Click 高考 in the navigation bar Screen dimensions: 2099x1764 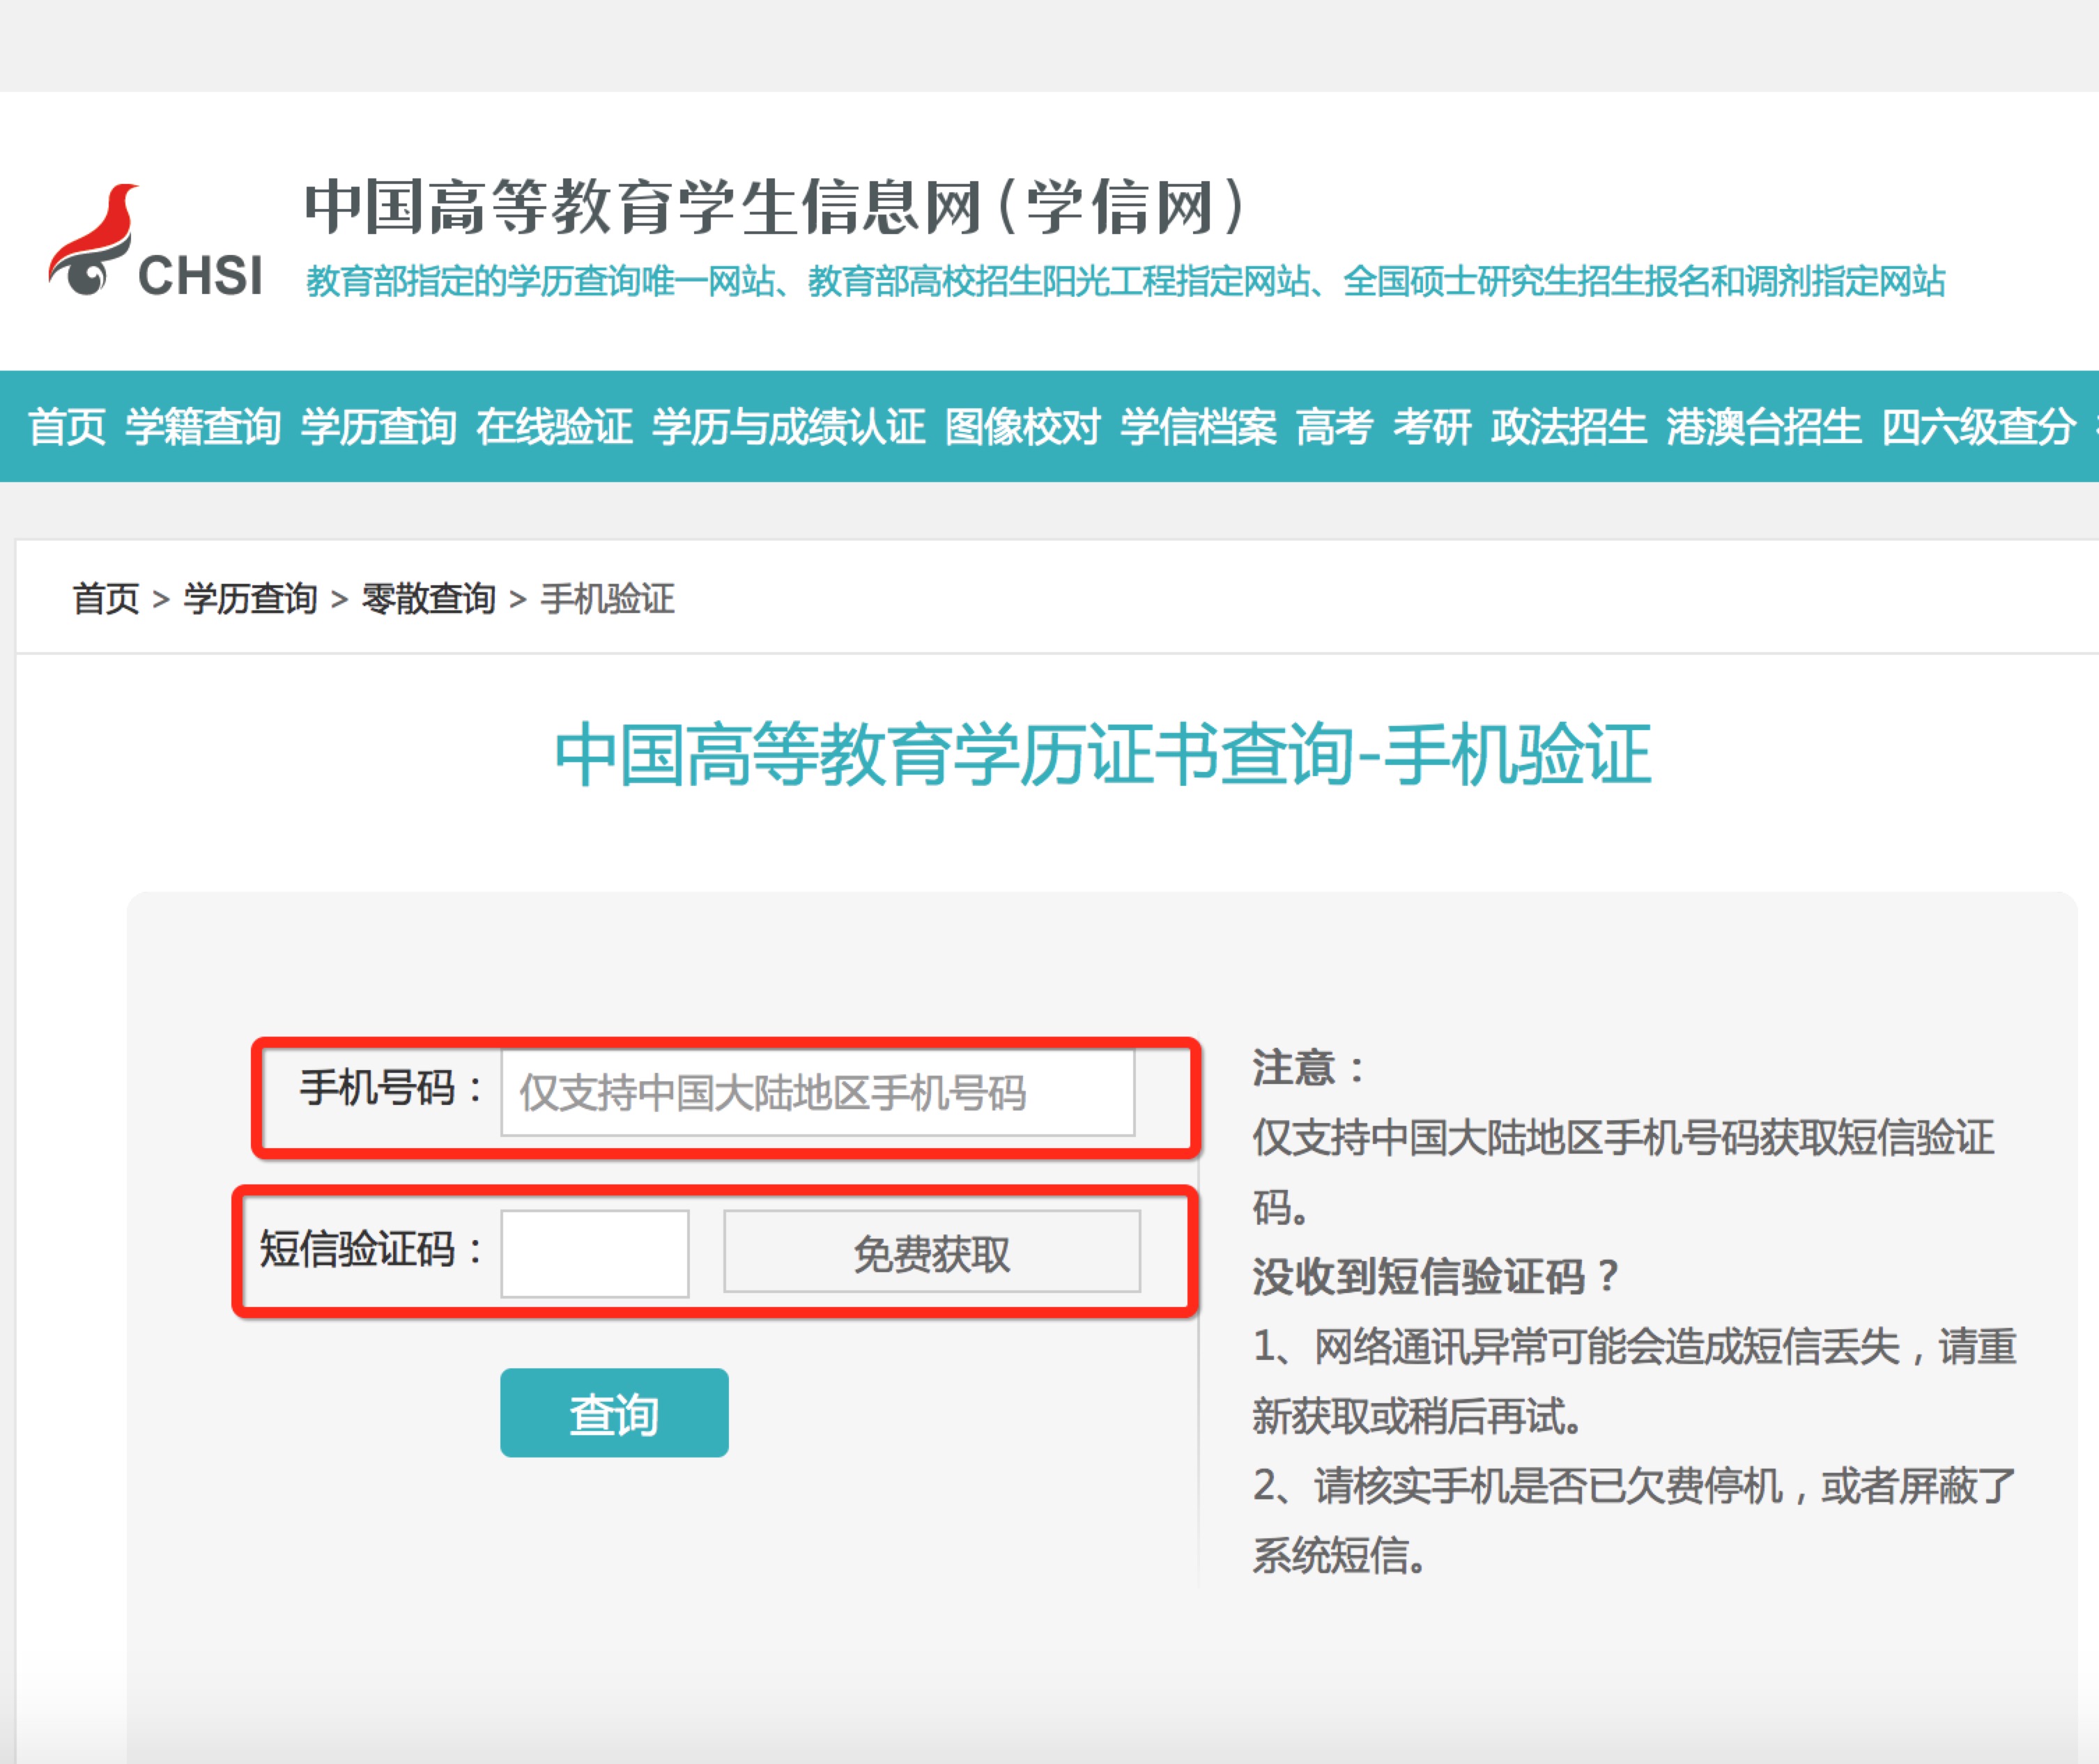pyautogui.click(x=1335, y=427)
